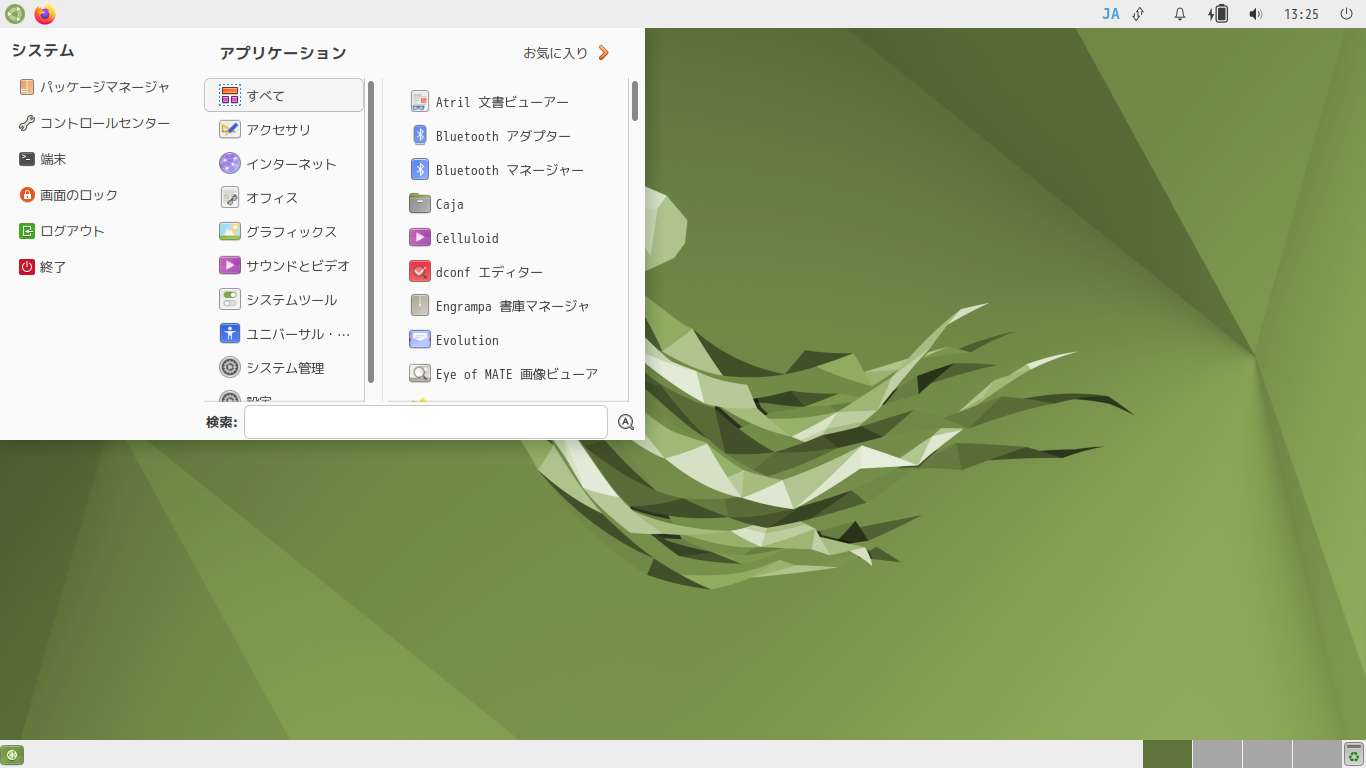Viewport: 1366px width, 768px height.
Task: Click the 検索 search input field
Action: pyautogui.click(x=425, y=422)
